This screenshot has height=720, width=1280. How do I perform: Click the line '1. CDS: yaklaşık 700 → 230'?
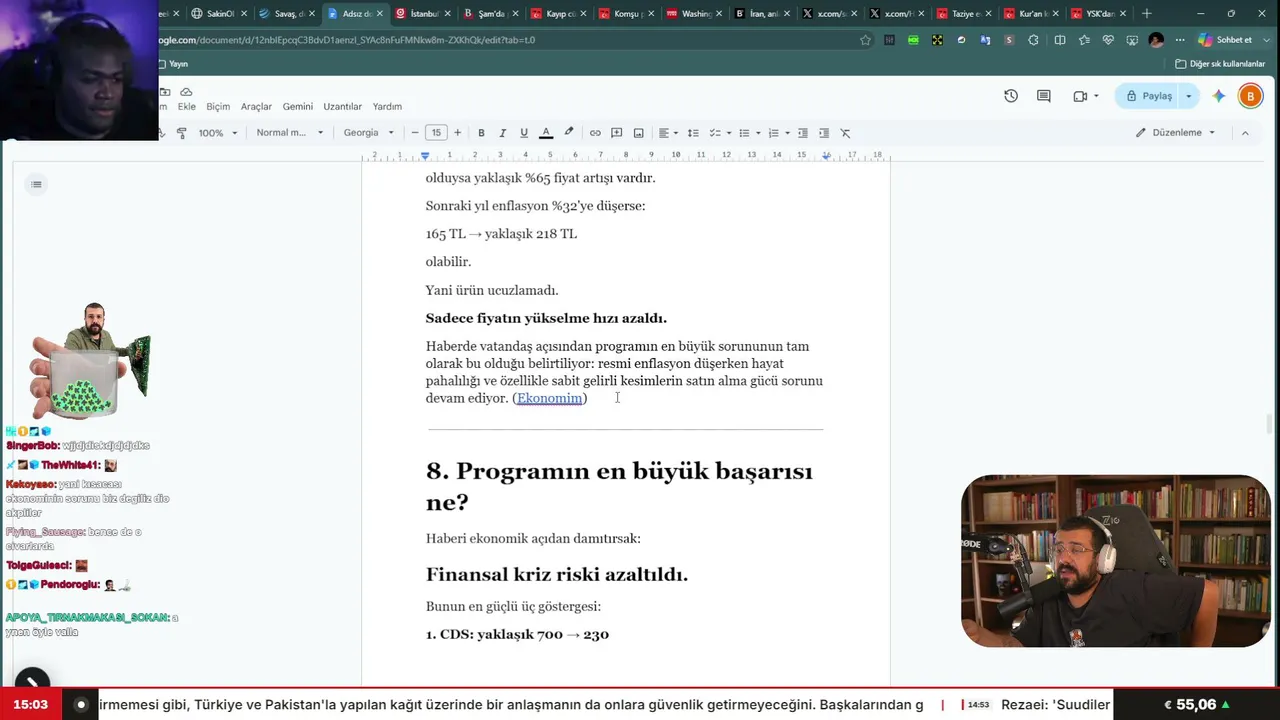[x=517, y=634]
